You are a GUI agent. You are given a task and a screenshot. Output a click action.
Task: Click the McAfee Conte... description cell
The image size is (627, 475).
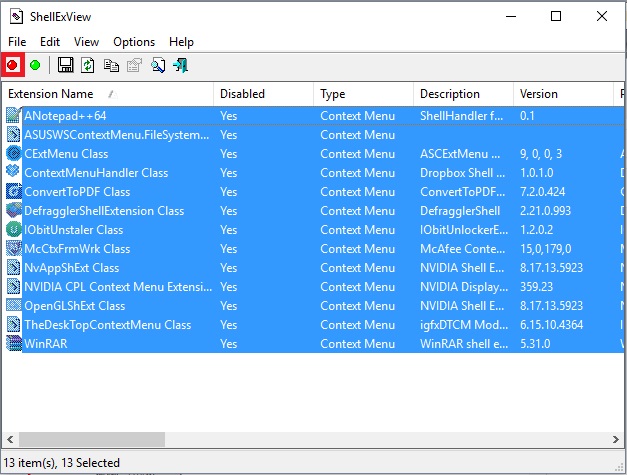coord(463,249)
